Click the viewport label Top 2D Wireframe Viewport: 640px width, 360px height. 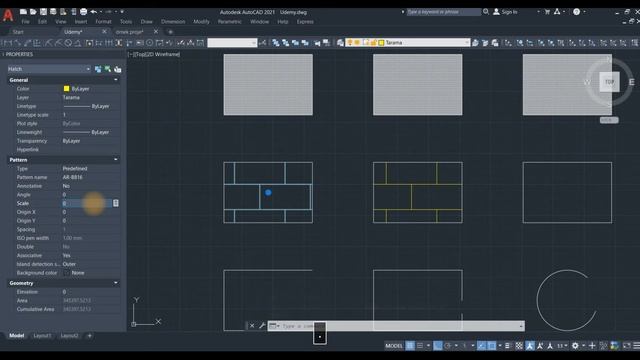[x=154, y=54]
